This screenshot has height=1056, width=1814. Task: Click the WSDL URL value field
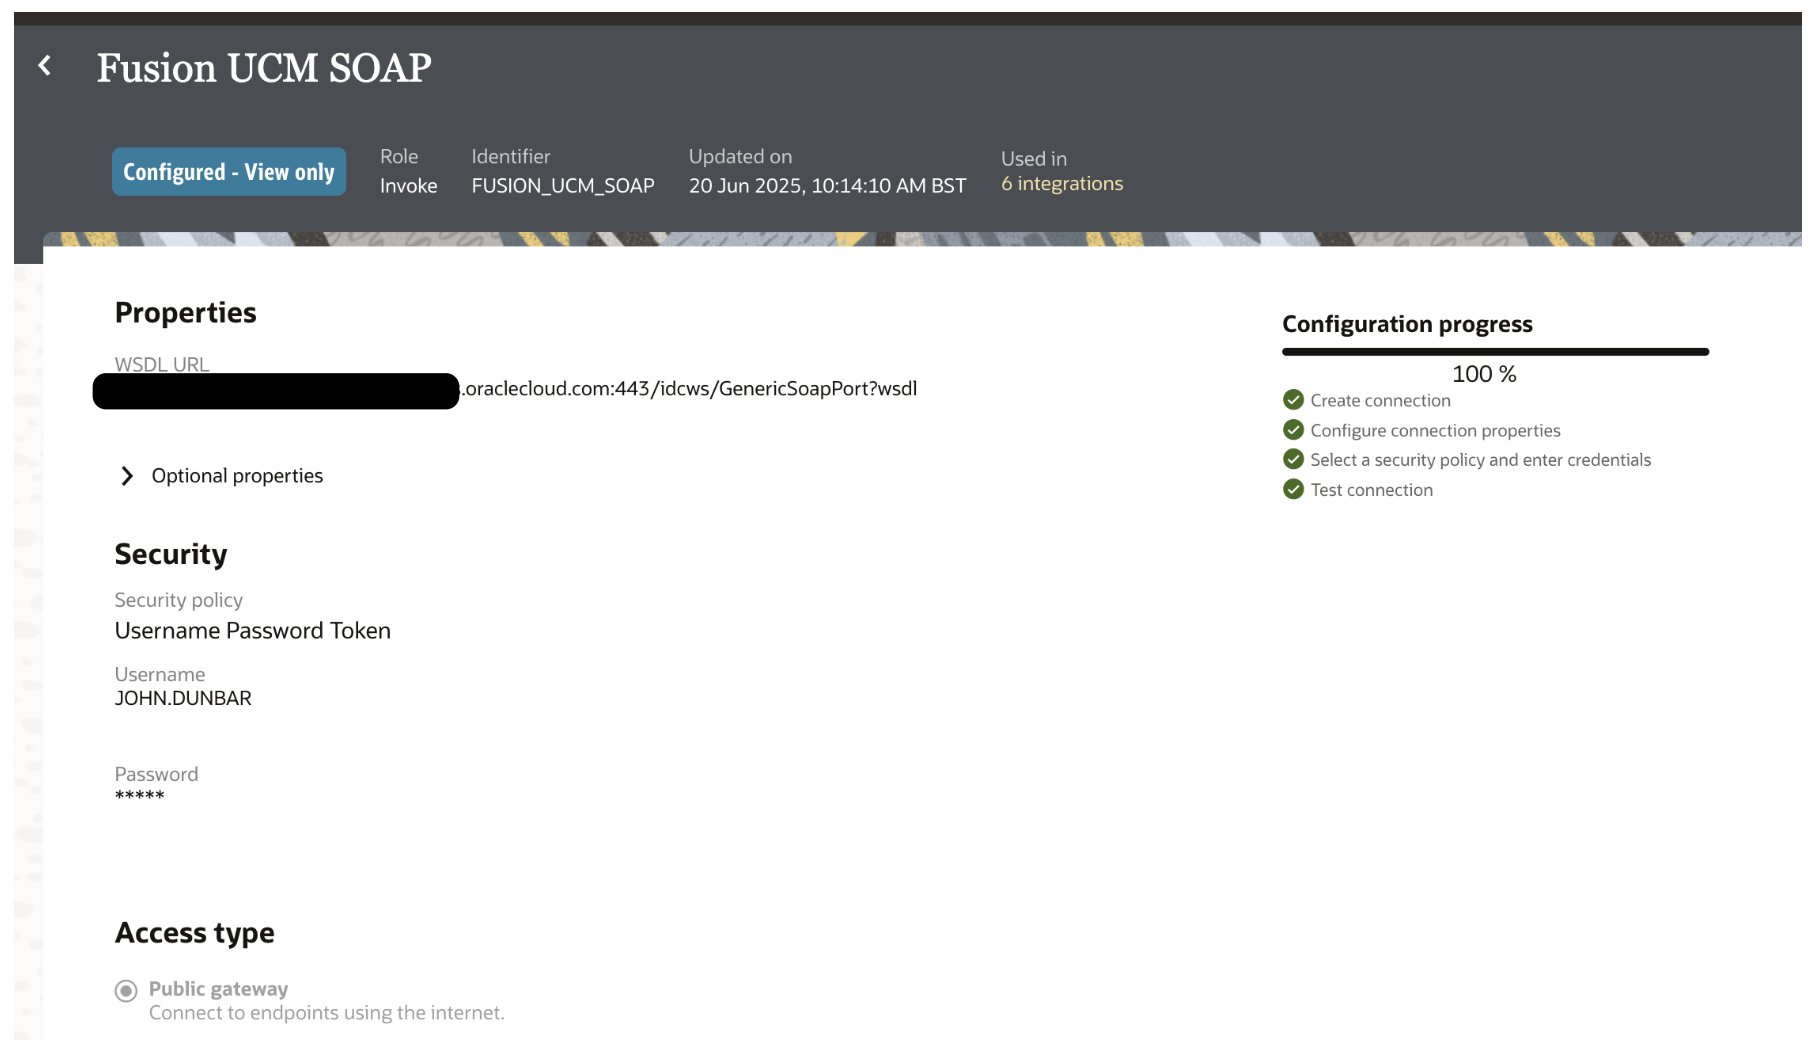click(x=505, y=390)
